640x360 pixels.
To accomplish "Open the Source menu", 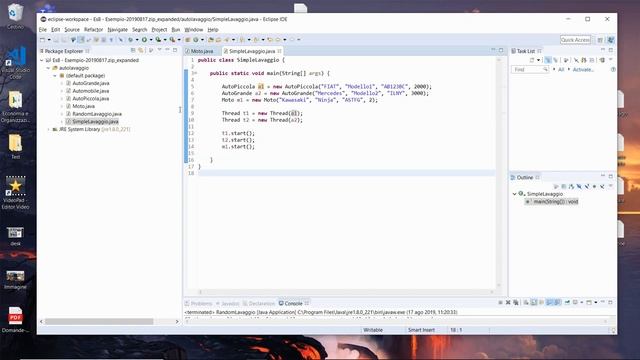I will (x=72, y=30).
